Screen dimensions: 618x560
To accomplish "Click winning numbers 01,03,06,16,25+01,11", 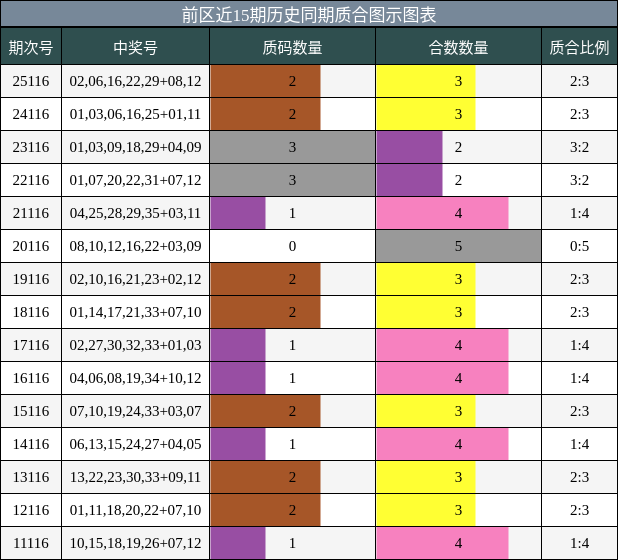I will tap(135, 114).
